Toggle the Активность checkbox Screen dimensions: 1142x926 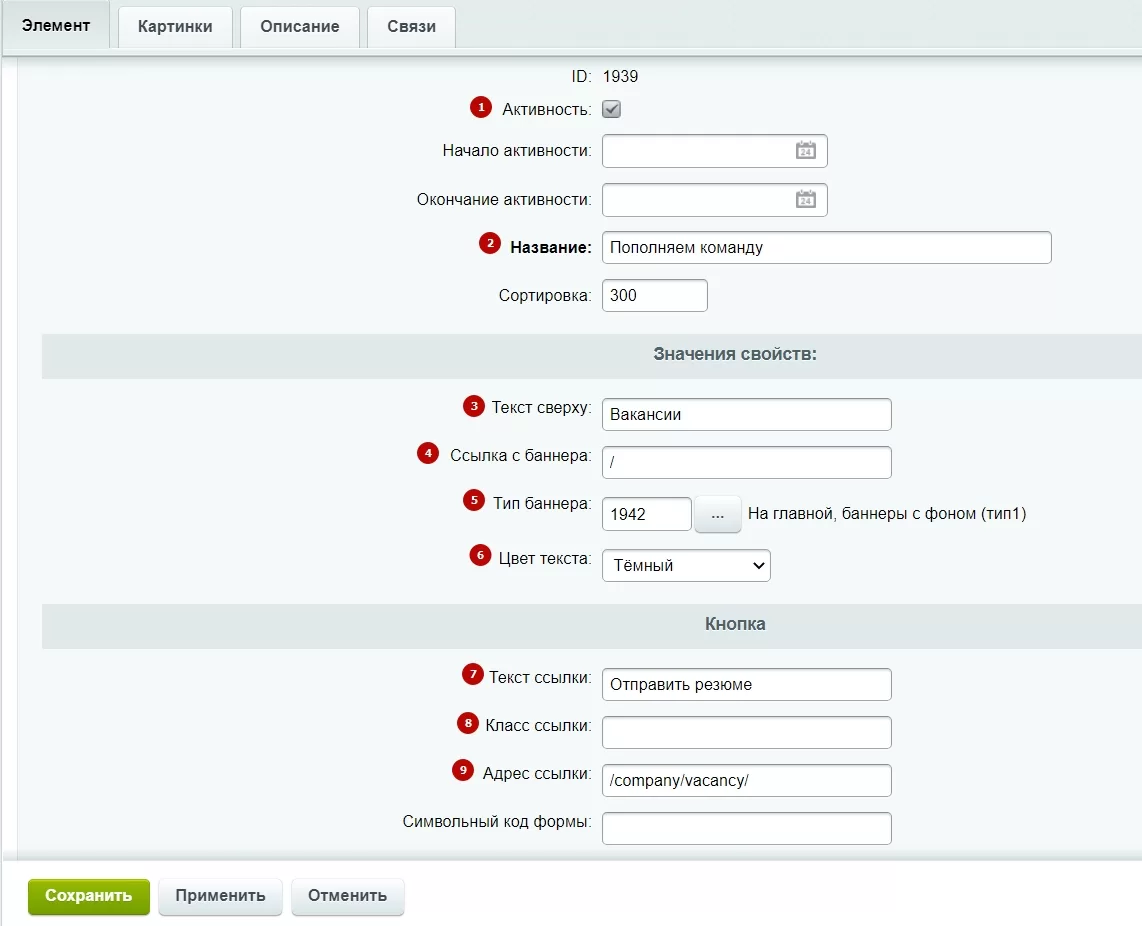611,109
